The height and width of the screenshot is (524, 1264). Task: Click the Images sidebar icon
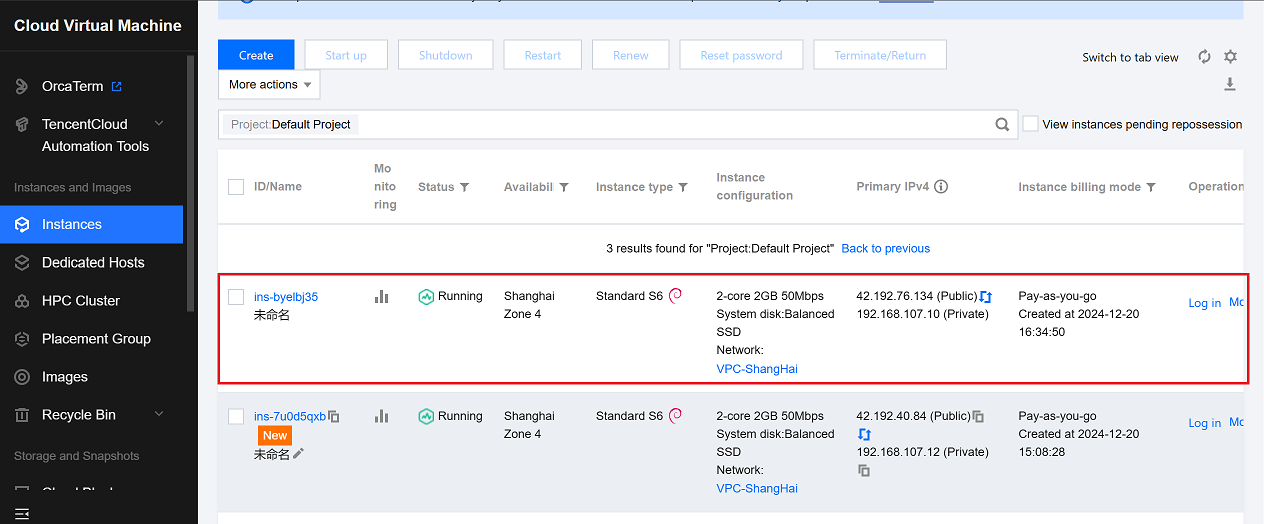pyautogui.click(x=22, y=377)
